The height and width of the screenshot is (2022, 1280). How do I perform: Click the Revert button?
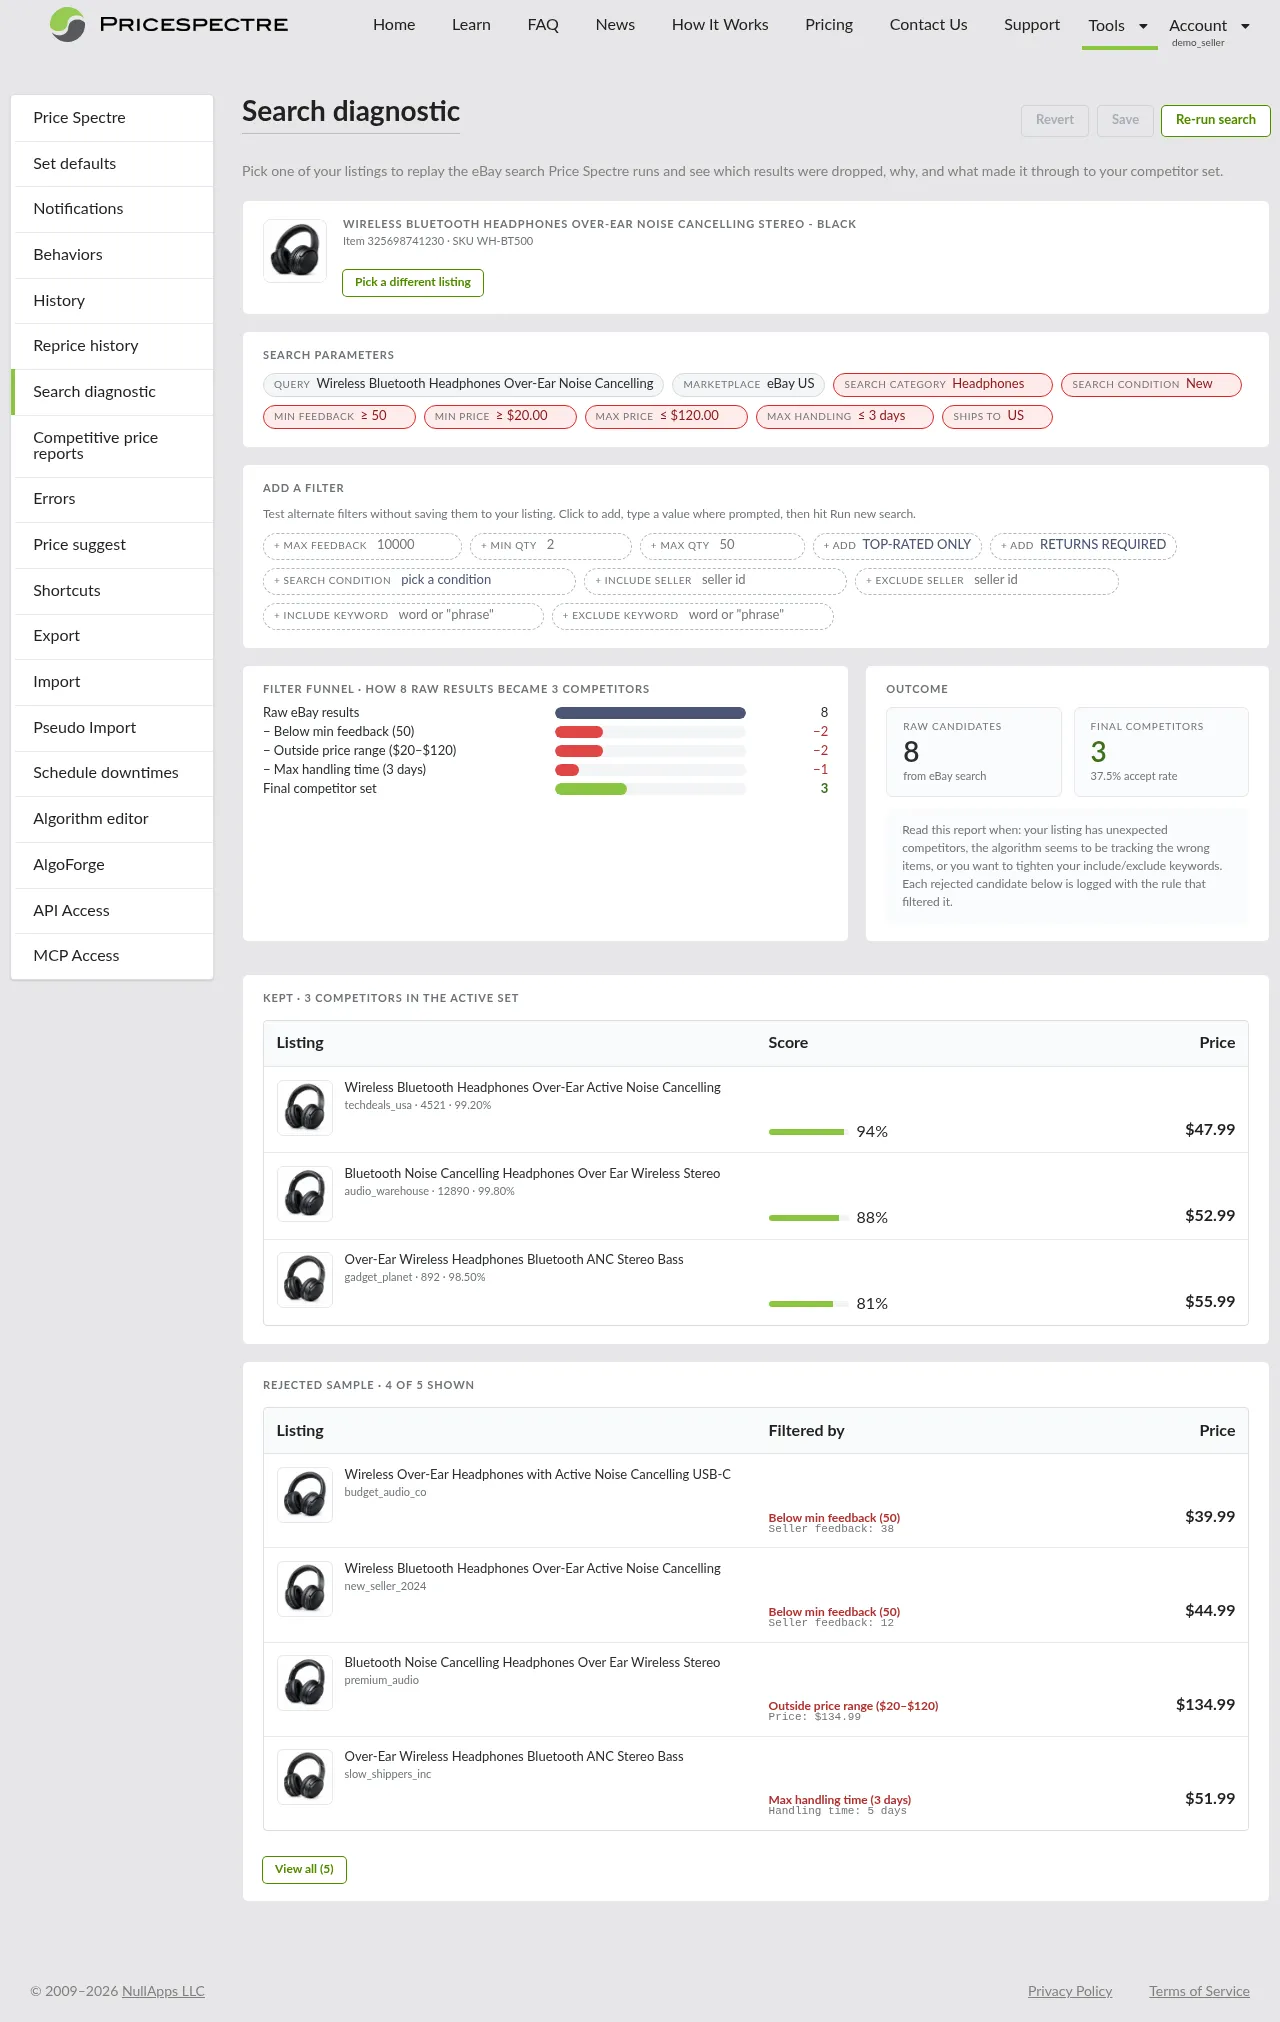pos(1054,120)
